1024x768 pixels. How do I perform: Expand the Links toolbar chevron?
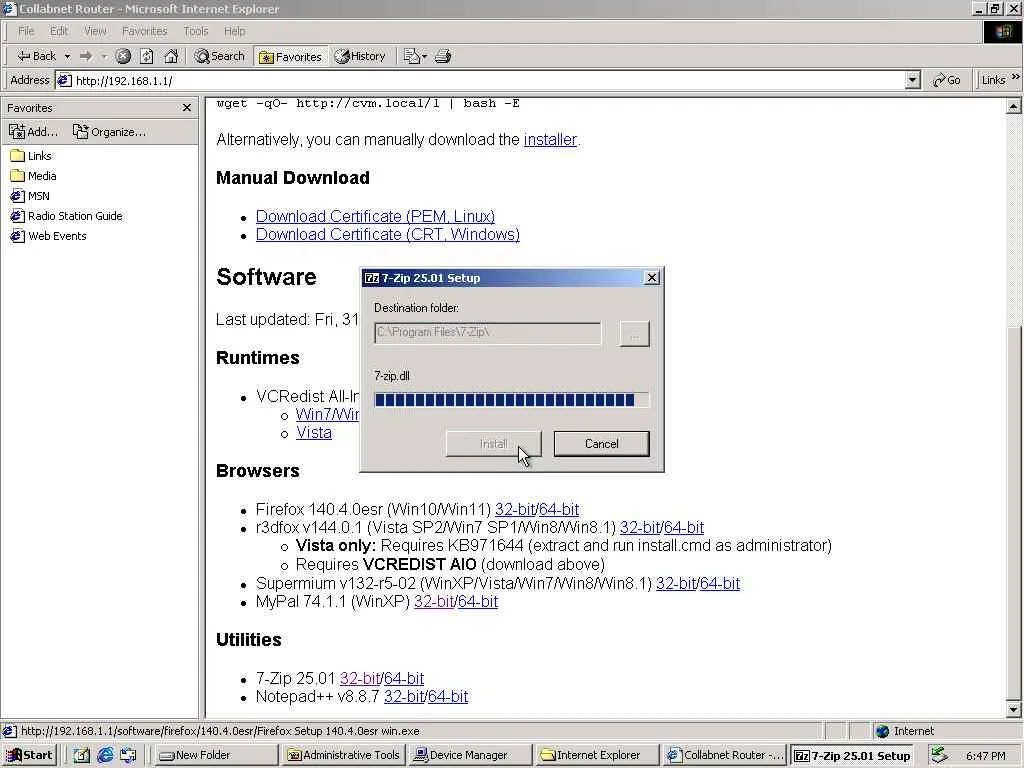click(1016, 78)
